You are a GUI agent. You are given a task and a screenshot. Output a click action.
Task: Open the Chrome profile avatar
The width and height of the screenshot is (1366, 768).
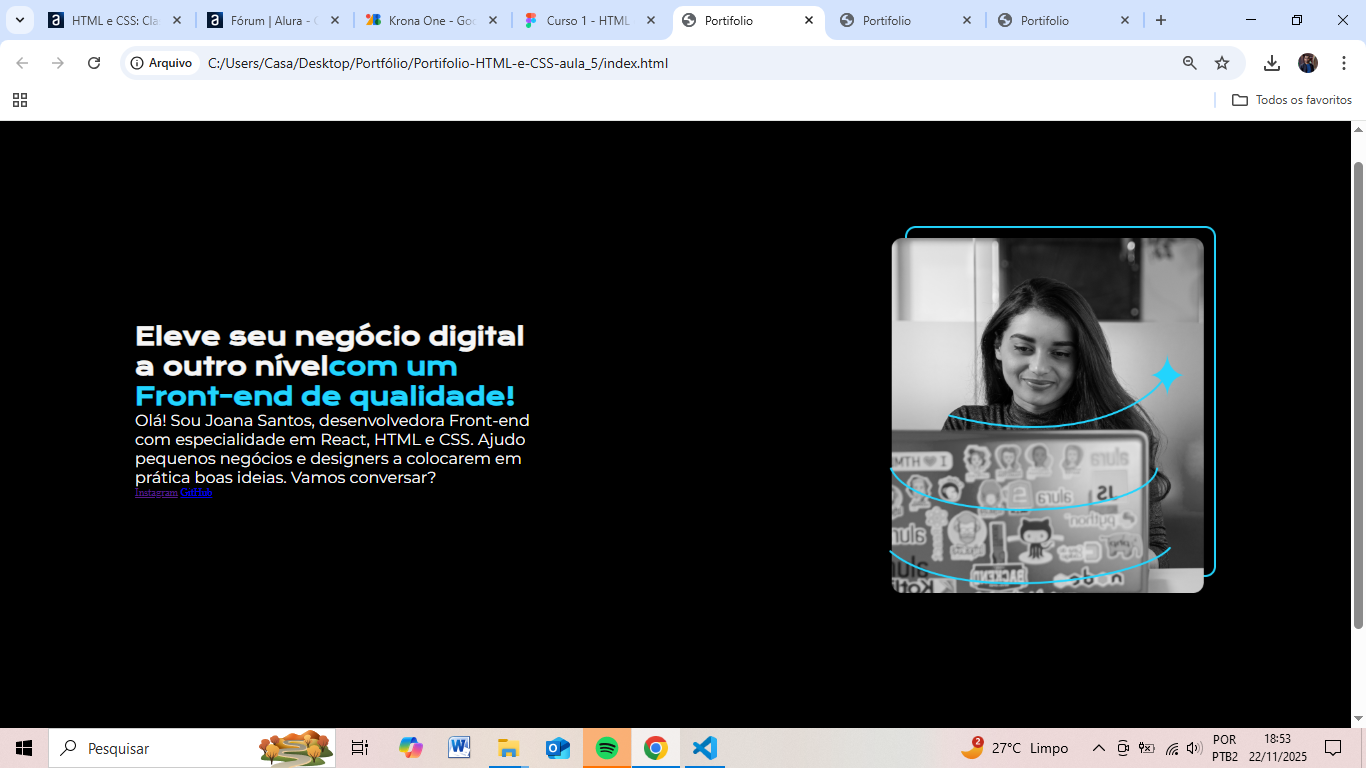(x=1308, y=63)
